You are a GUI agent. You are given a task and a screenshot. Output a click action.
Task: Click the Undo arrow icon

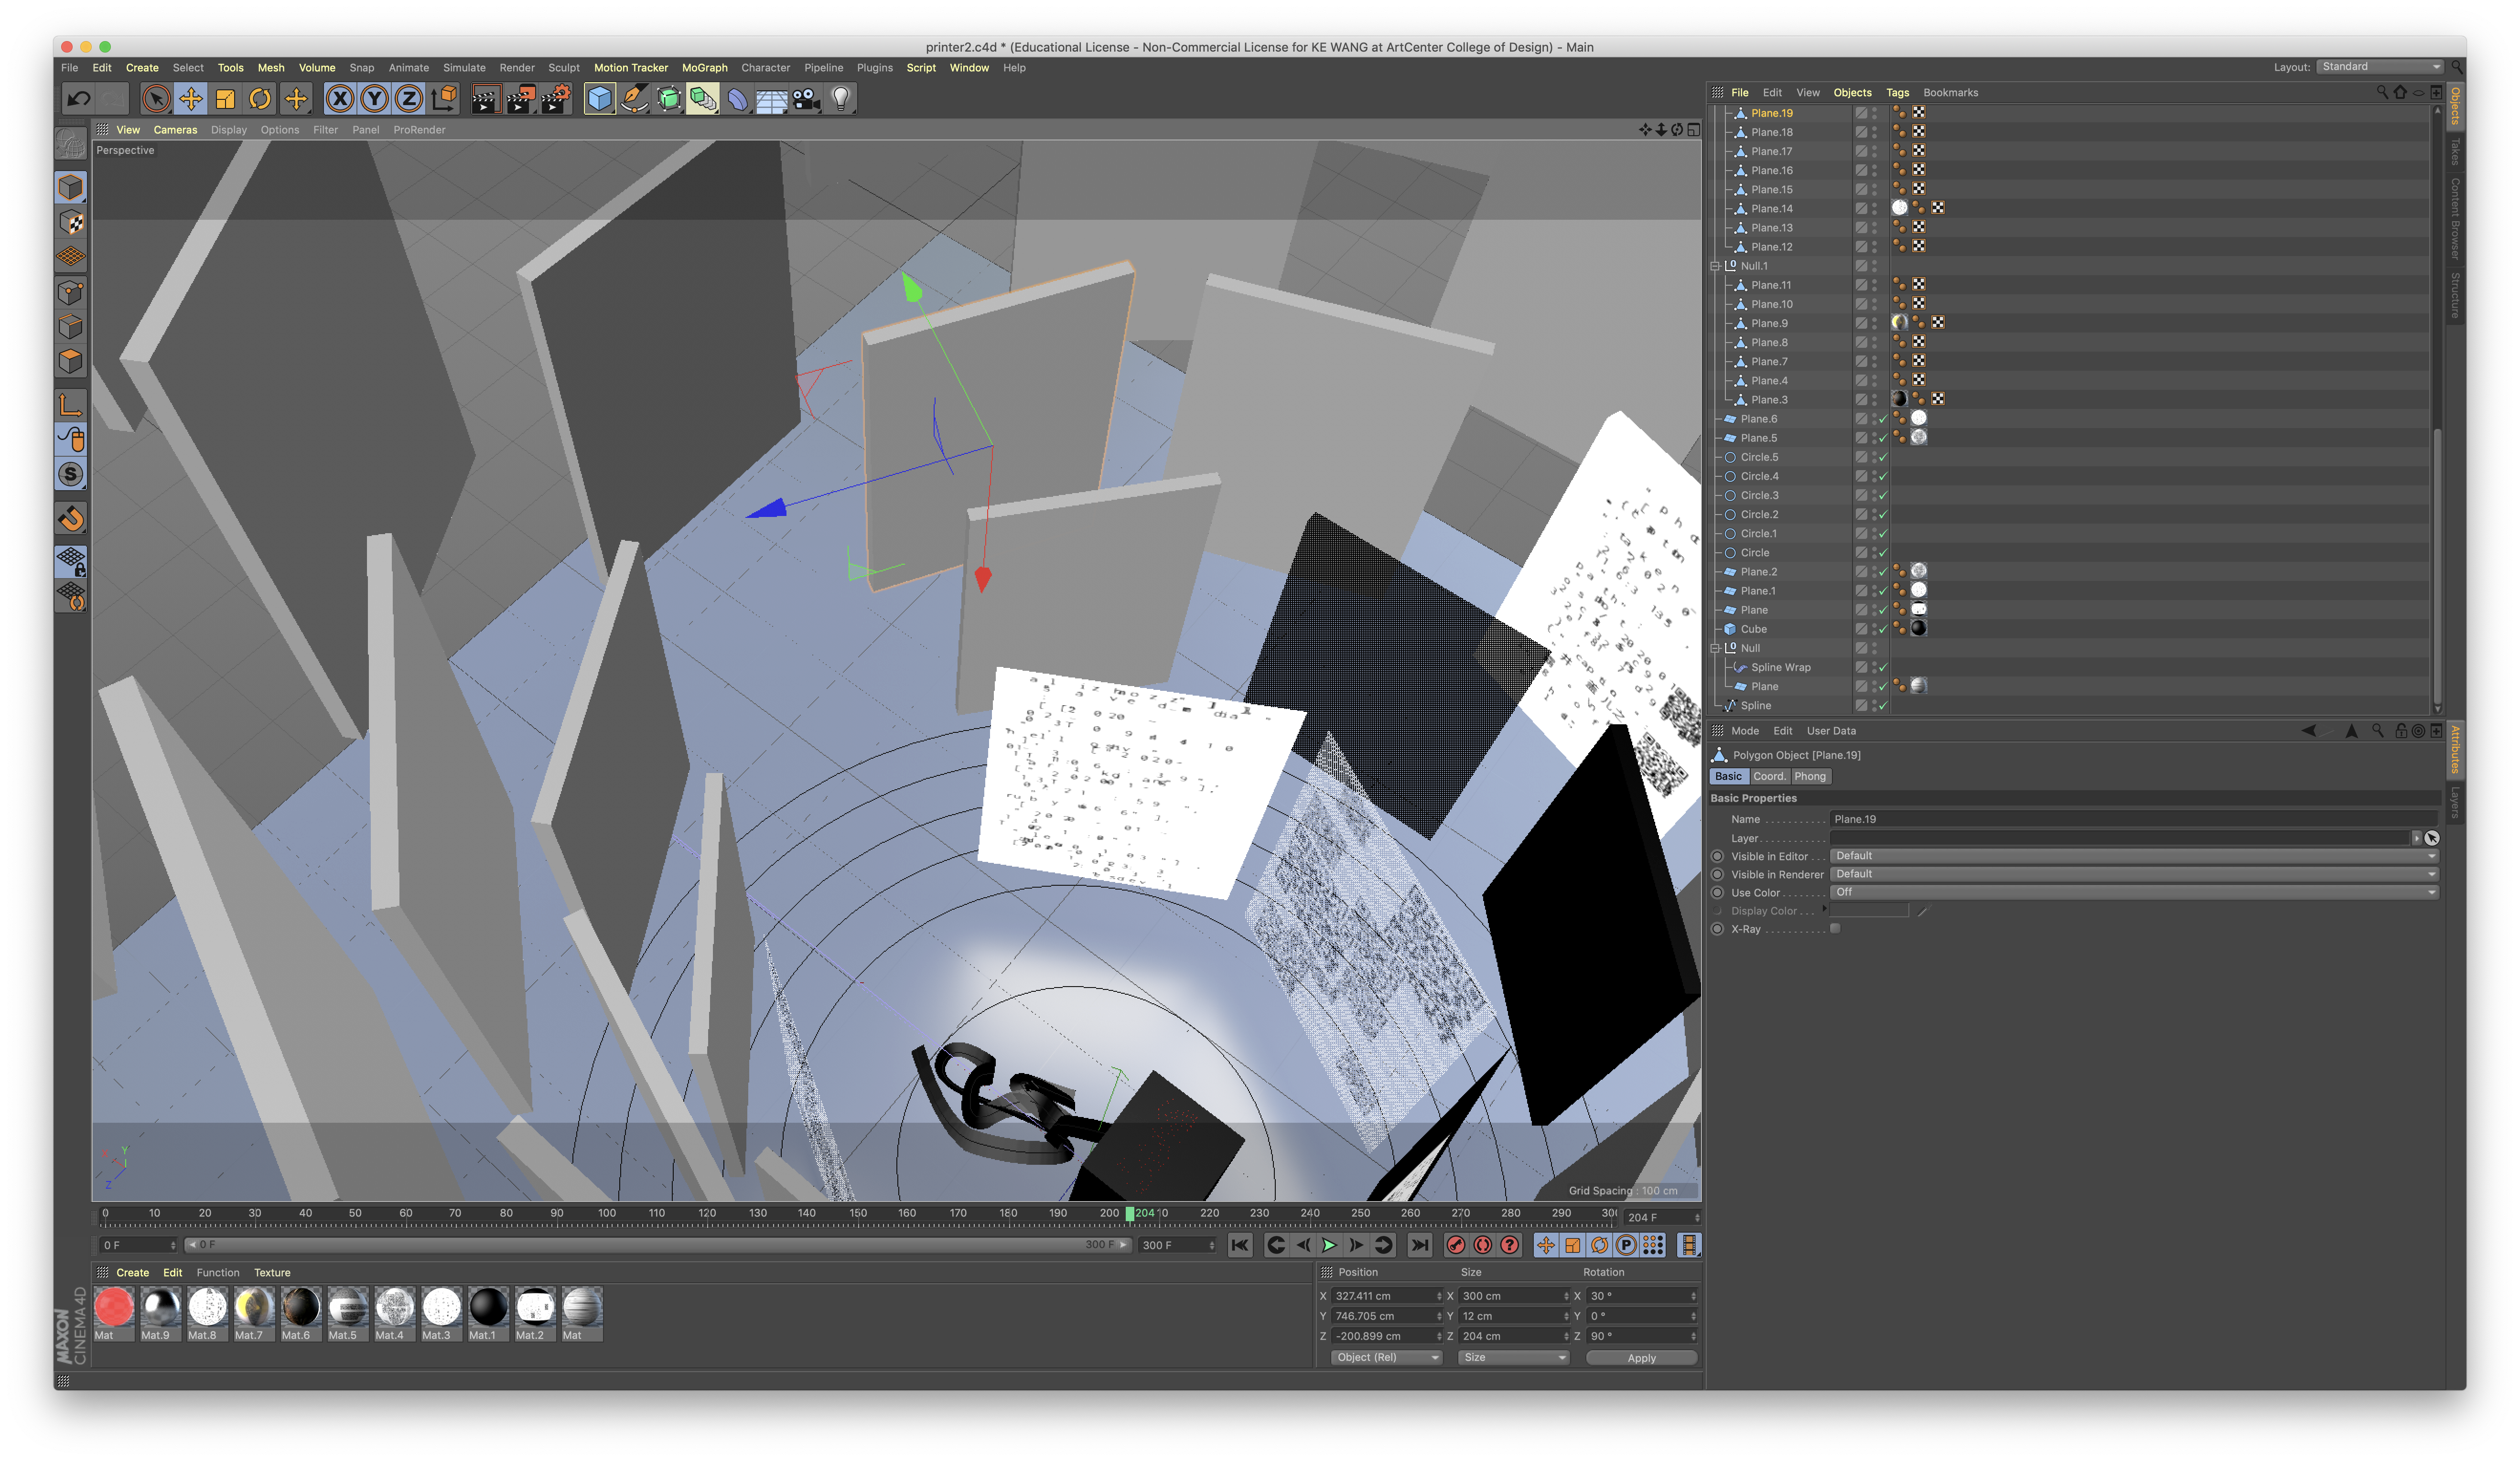tap(78, 98)
